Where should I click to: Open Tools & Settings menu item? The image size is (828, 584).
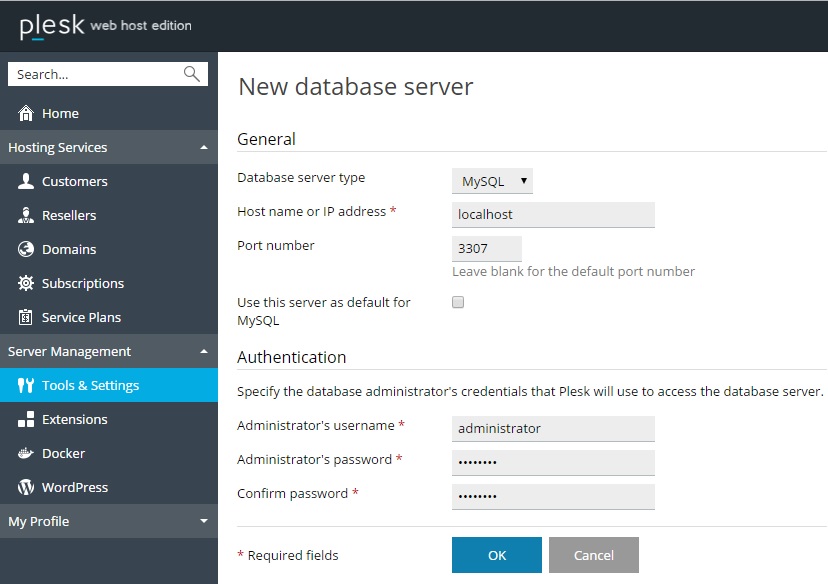coord(90,386)
